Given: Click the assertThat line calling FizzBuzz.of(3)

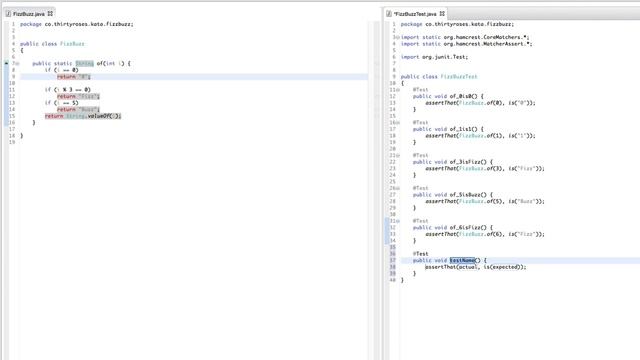Looking at the screenshot, I should [485, 169].
